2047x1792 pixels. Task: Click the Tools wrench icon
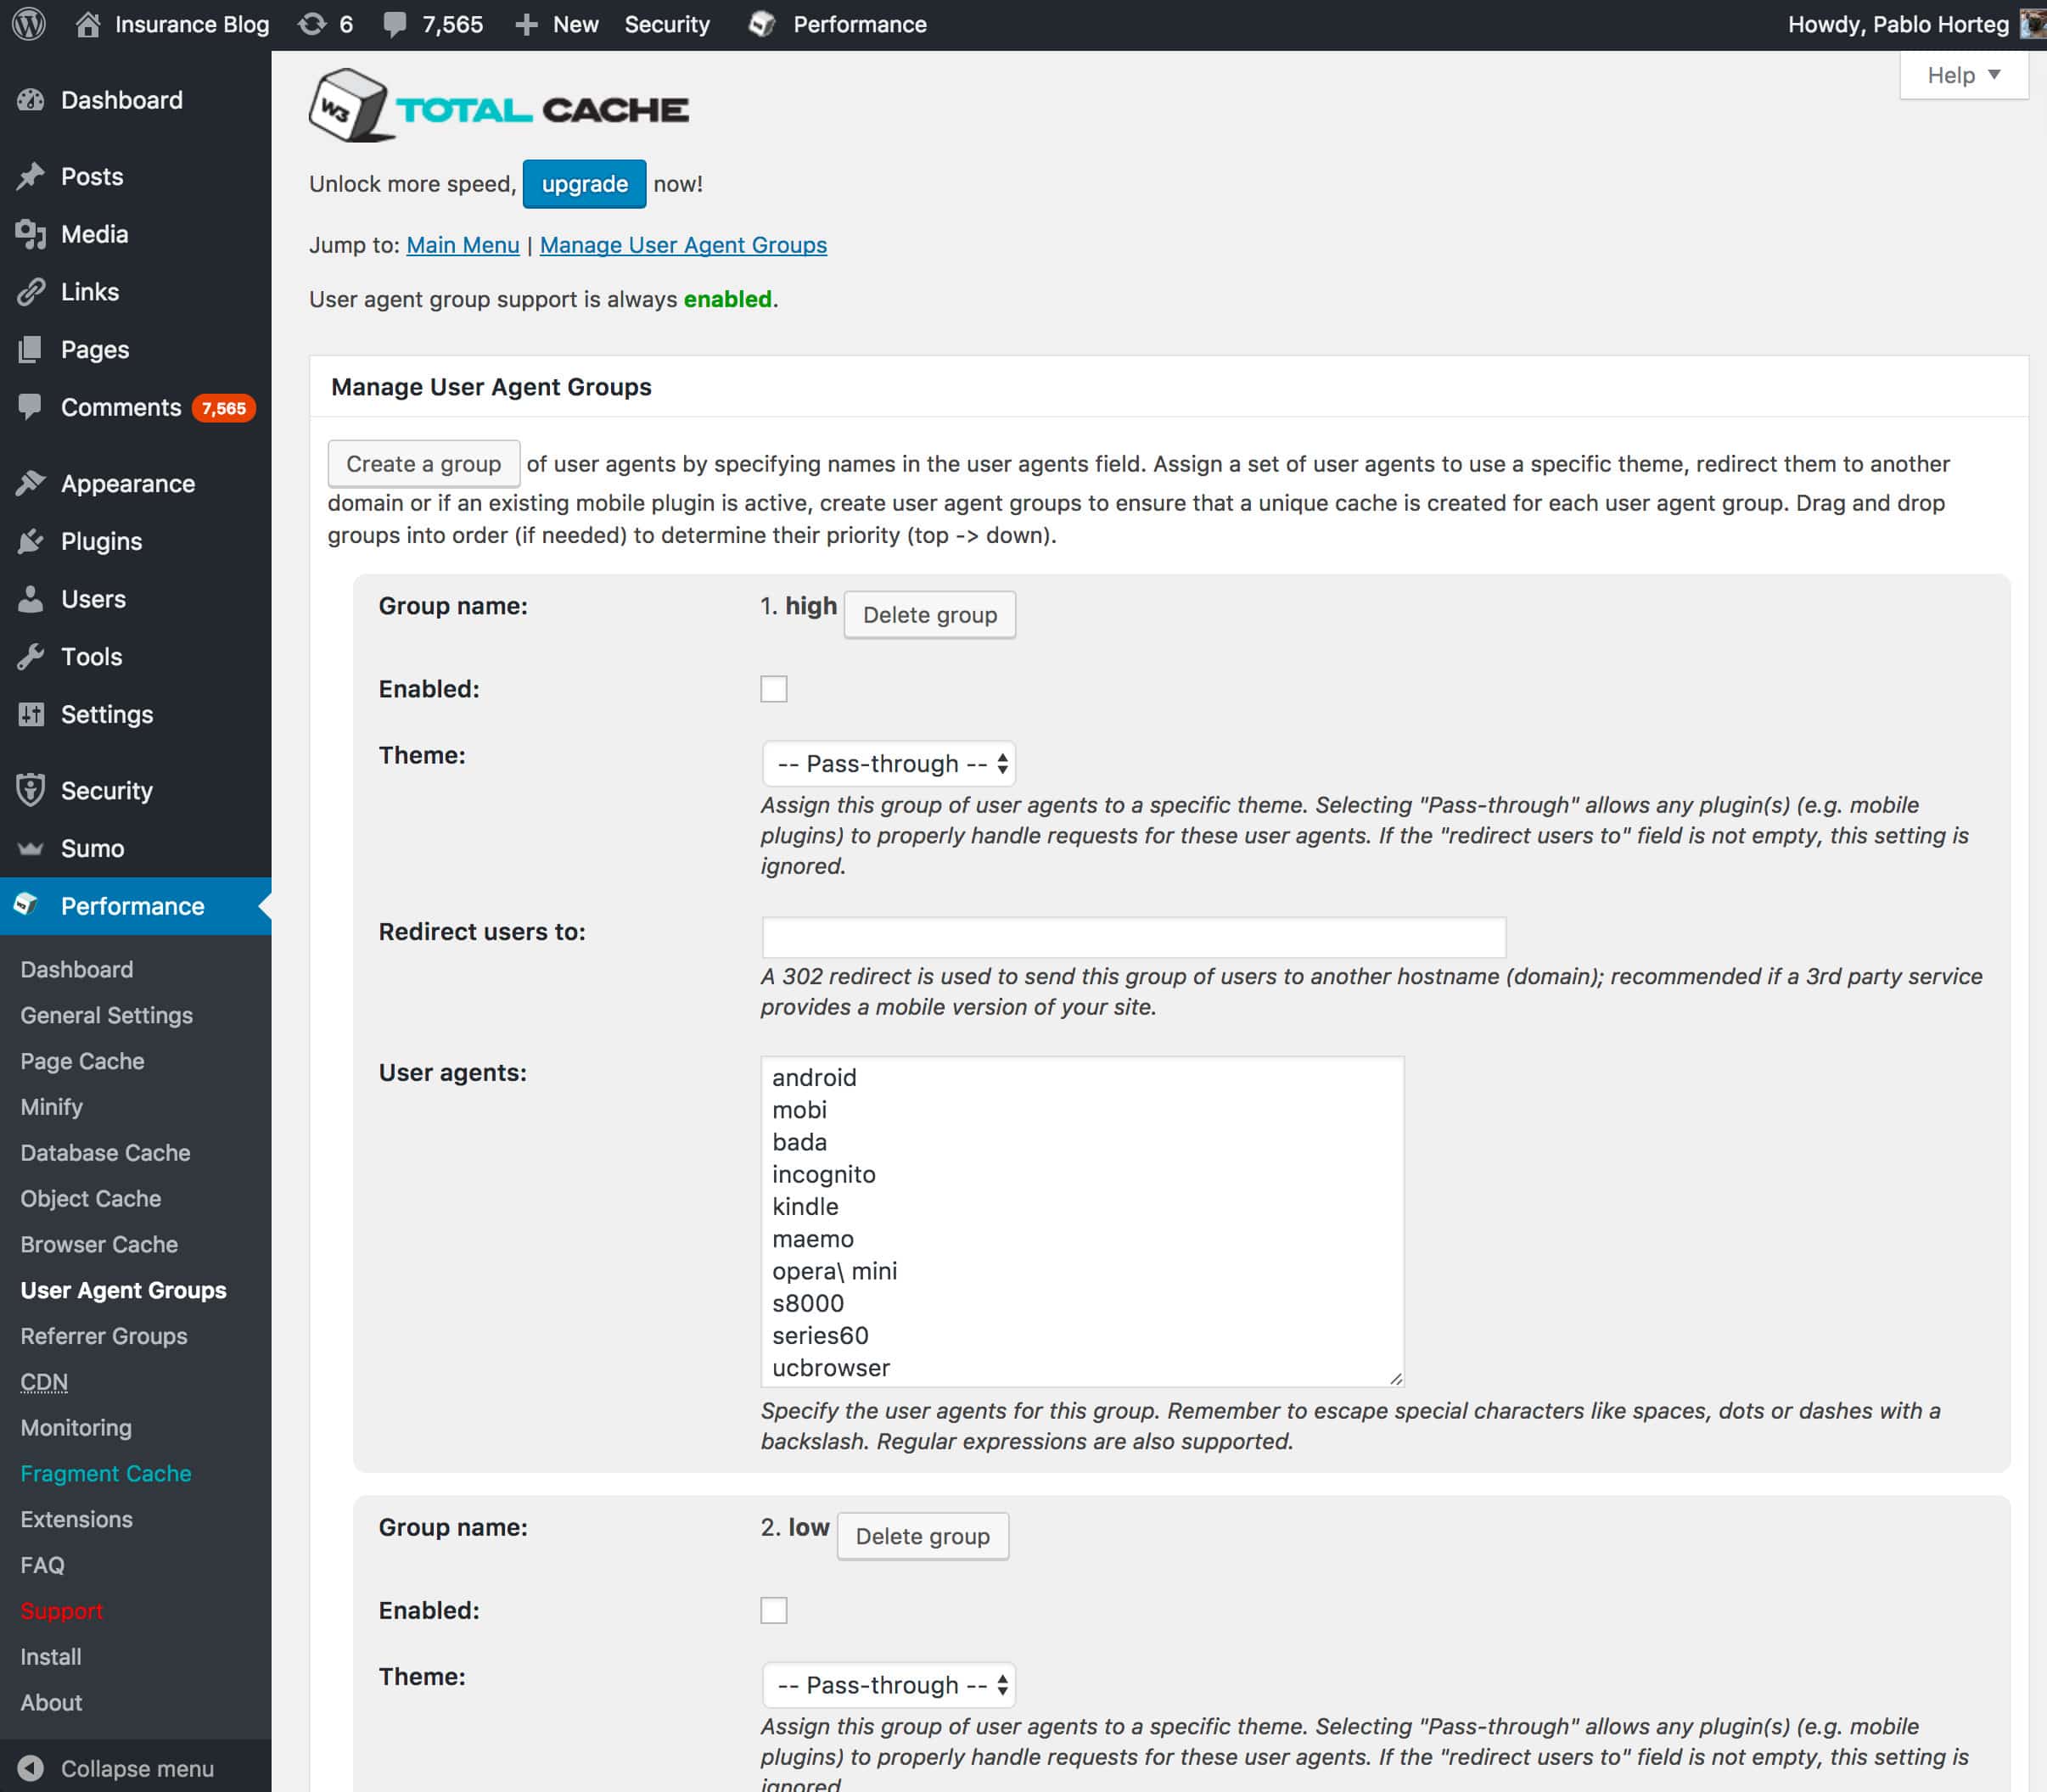click(x=31, y=657)
